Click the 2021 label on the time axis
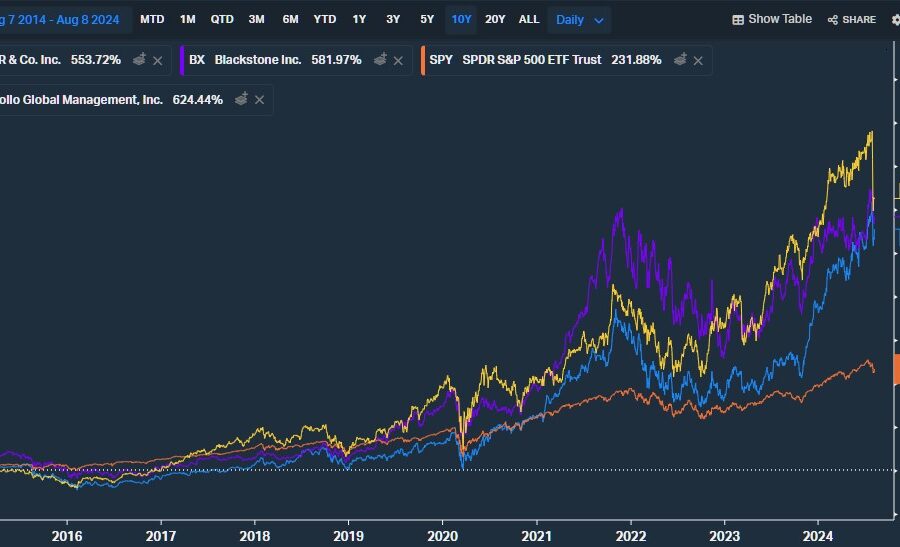This screenshot has width=900, height=547. point(537,537)
